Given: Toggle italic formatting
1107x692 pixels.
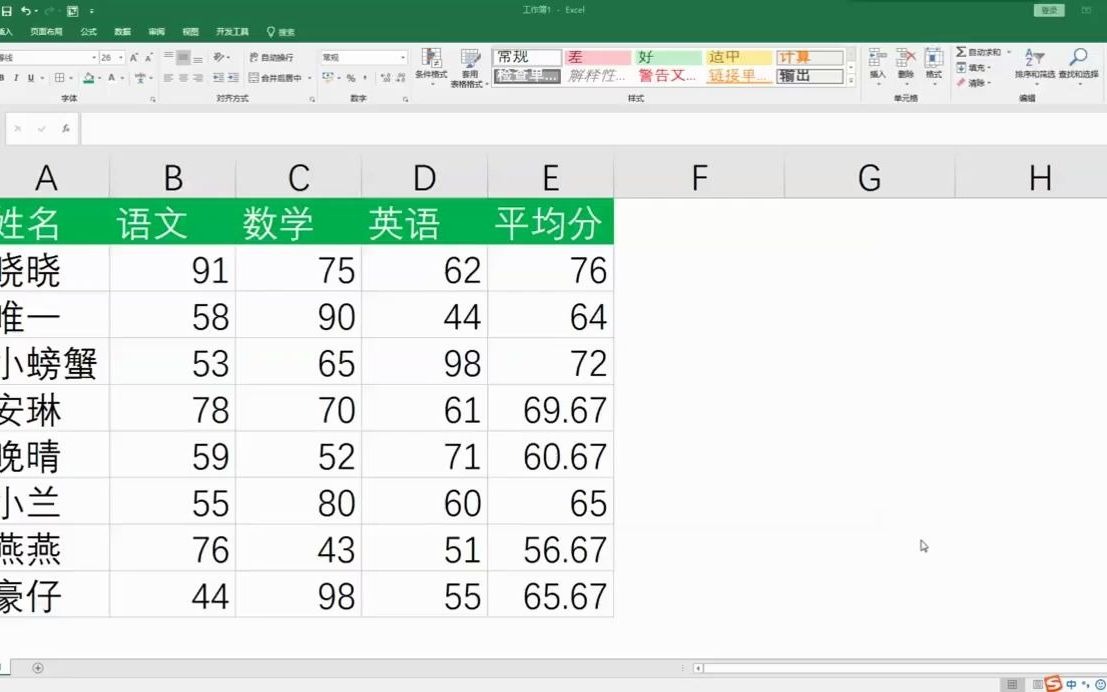Looking at the screenshot, I should pyautogui.click(x=18, y=78).
